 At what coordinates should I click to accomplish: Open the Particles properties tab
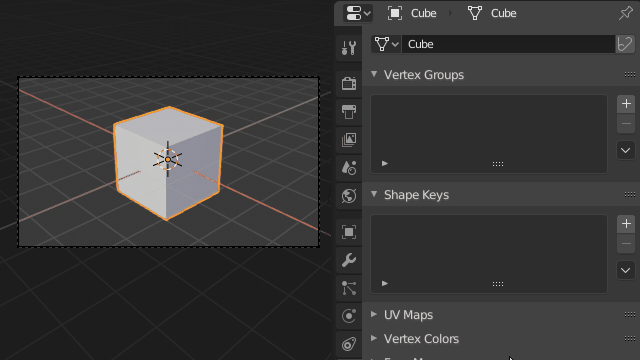tap(349, 288)
